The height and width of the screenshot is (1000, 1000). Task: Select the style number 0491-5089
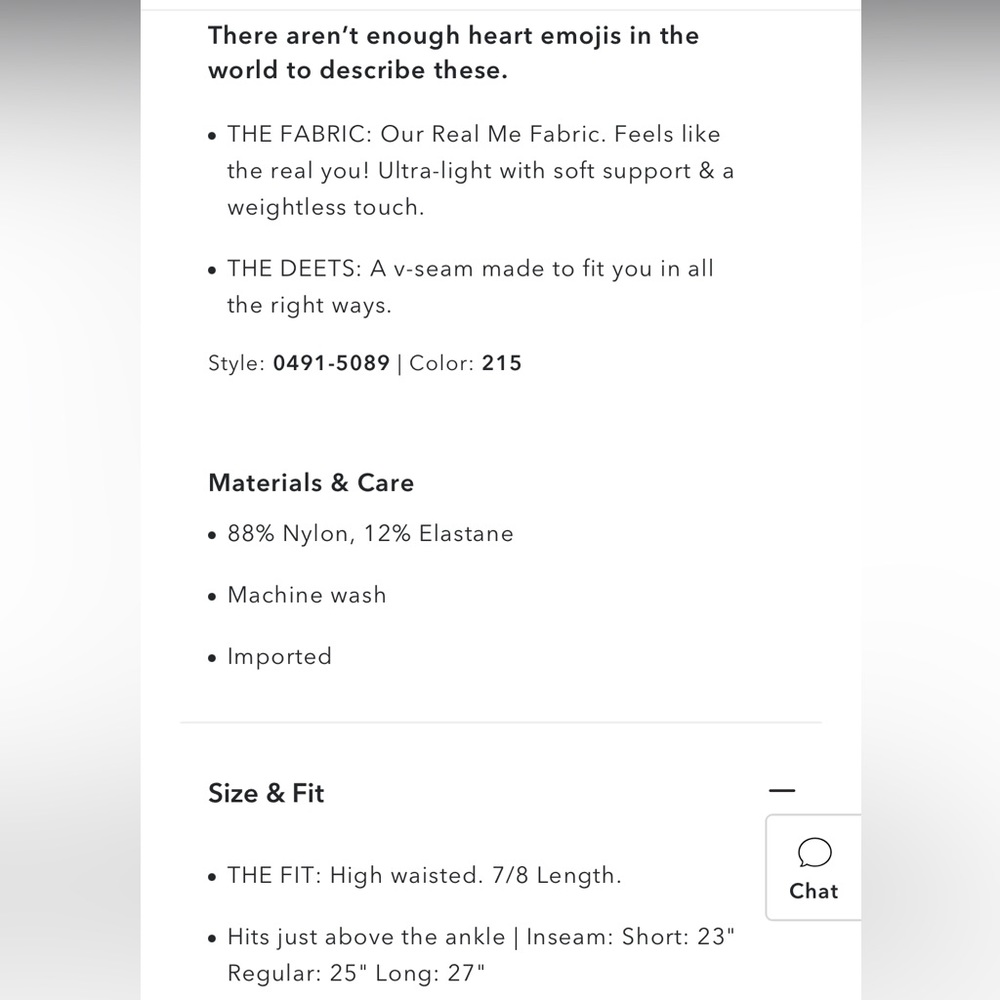pos(331,363)
